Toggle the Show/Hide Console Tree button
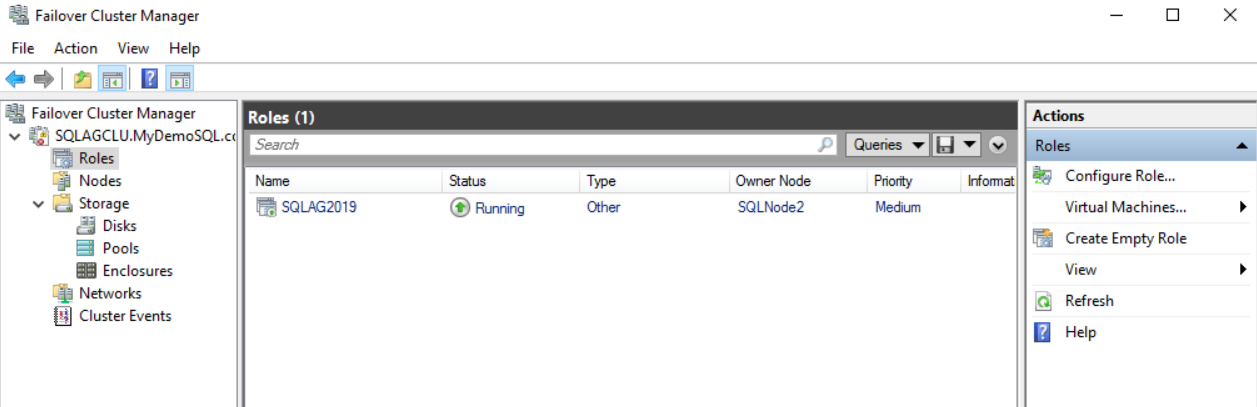The image size is (1257, 407). (x=112, y=79)
